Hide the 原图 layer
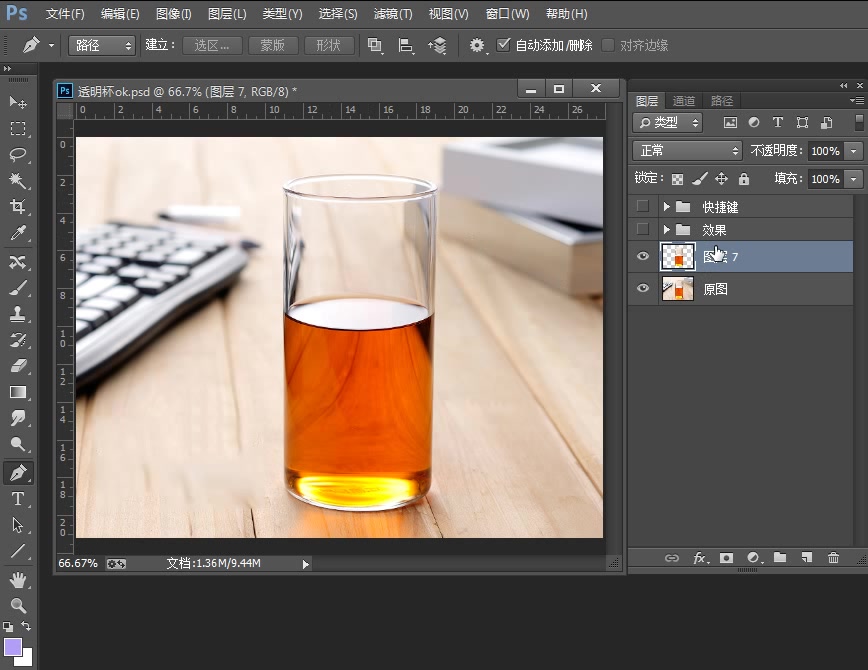This screenshot has height=670, width=868. (x=643, y=289)
